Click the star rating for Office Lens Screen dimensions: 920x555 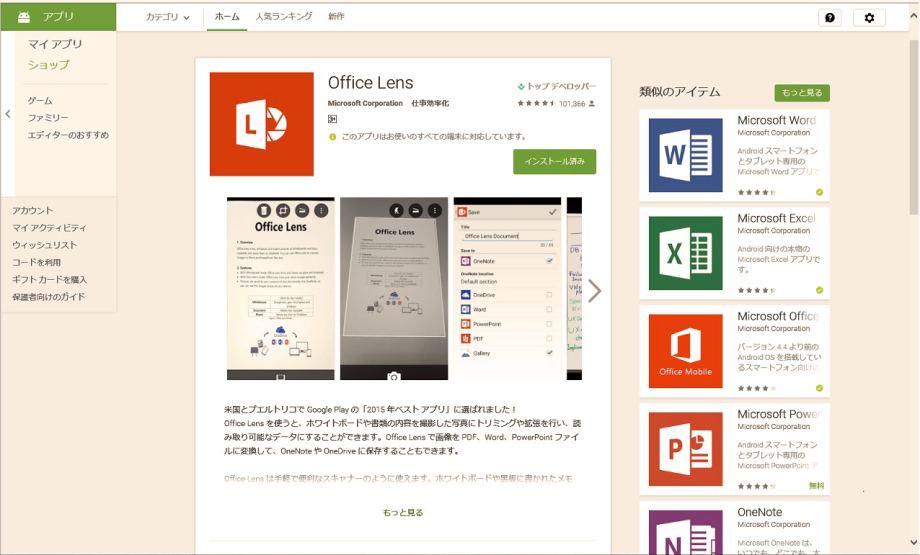pyautogui.click(x=536, y=103)
